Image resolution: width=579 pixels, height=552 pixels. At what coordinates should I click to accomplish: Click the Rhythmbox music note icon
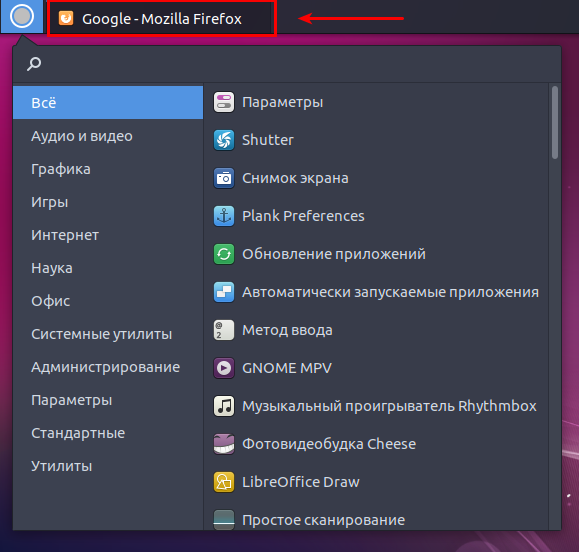point(224,406)
